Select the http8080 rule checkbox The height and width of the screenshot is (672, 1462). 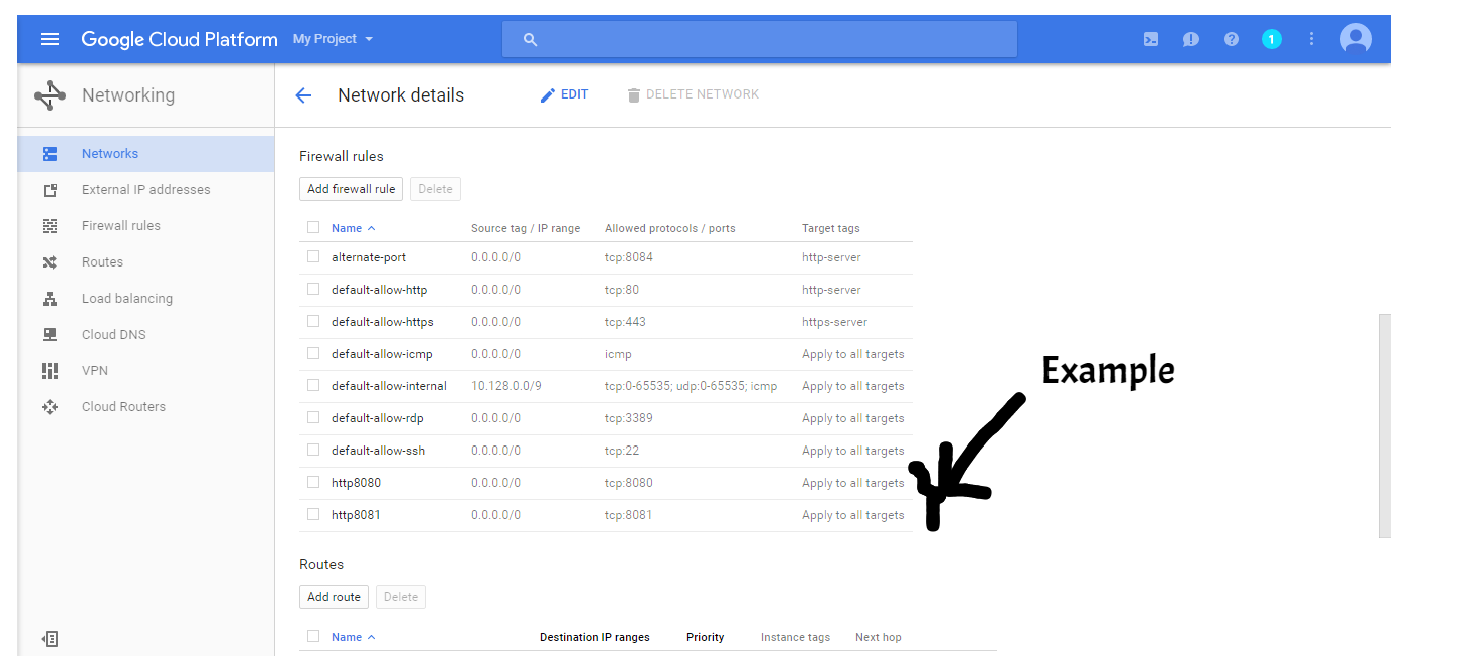313,482
